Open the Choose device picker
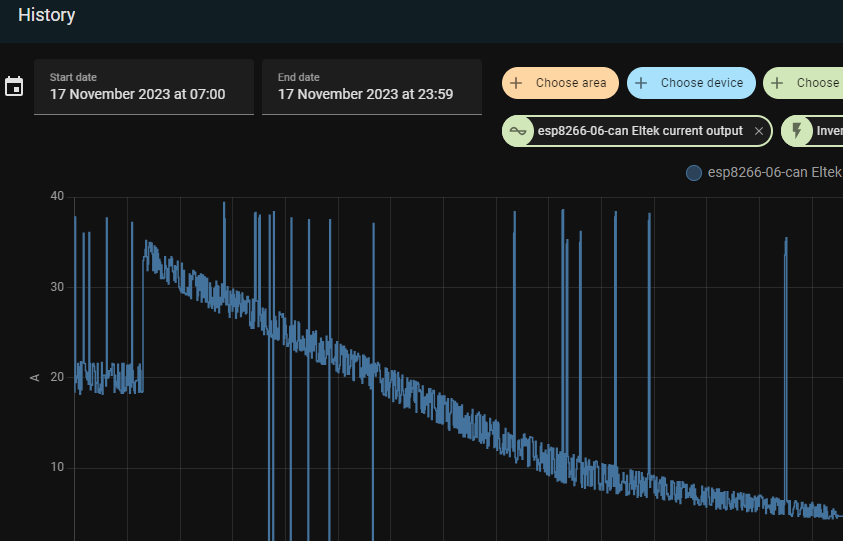843x541 pixels. (x=701, y=83)
